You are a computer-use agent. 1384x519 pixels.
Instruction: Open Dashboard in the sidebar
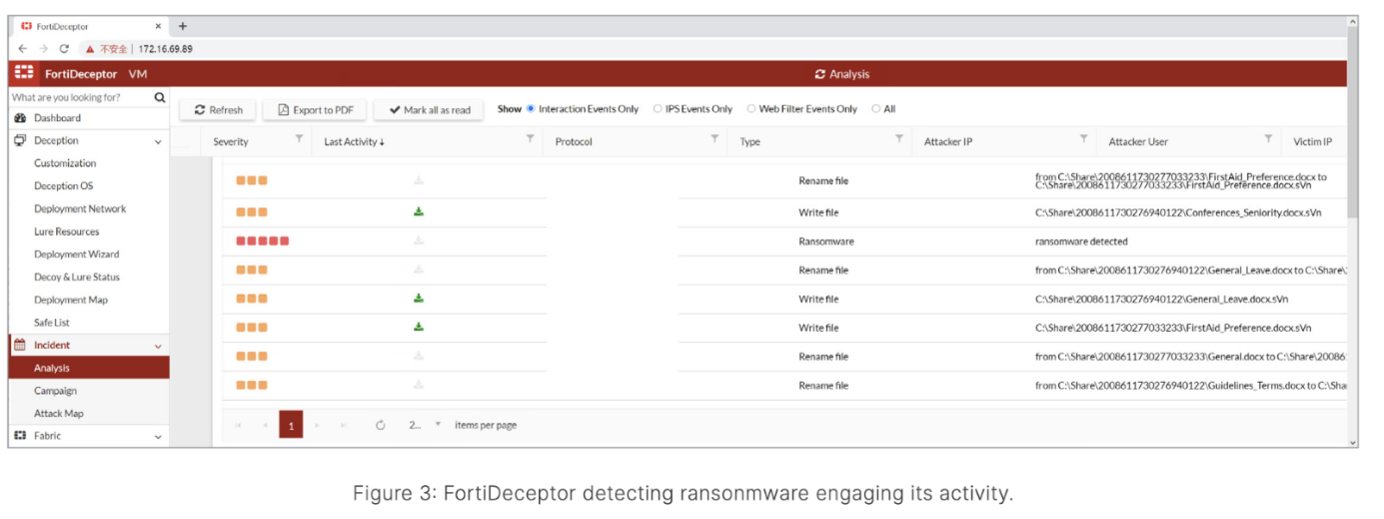57,118
